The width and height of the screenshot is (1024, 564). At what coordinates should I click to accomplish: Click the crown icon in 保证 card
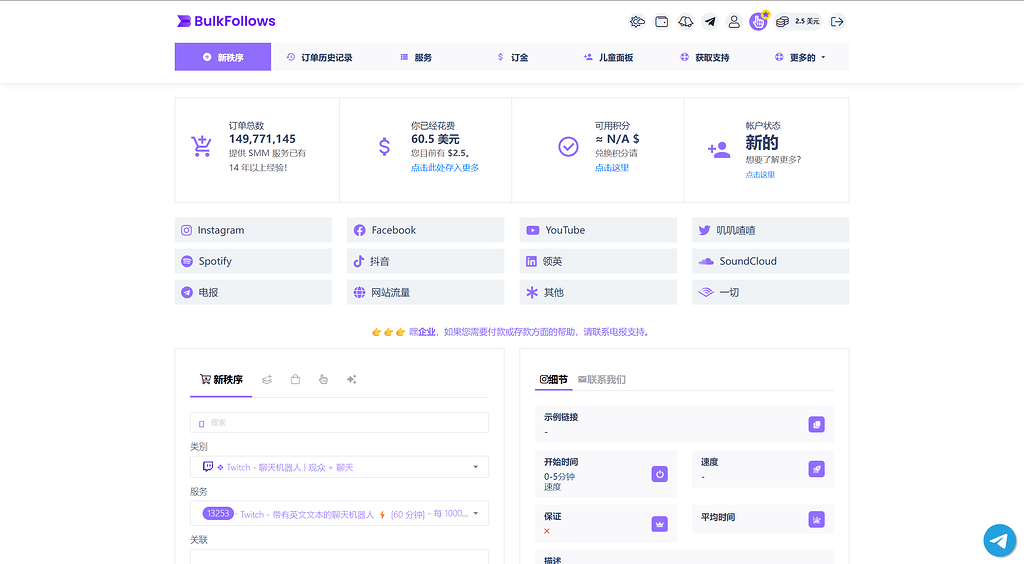(660, 524)
